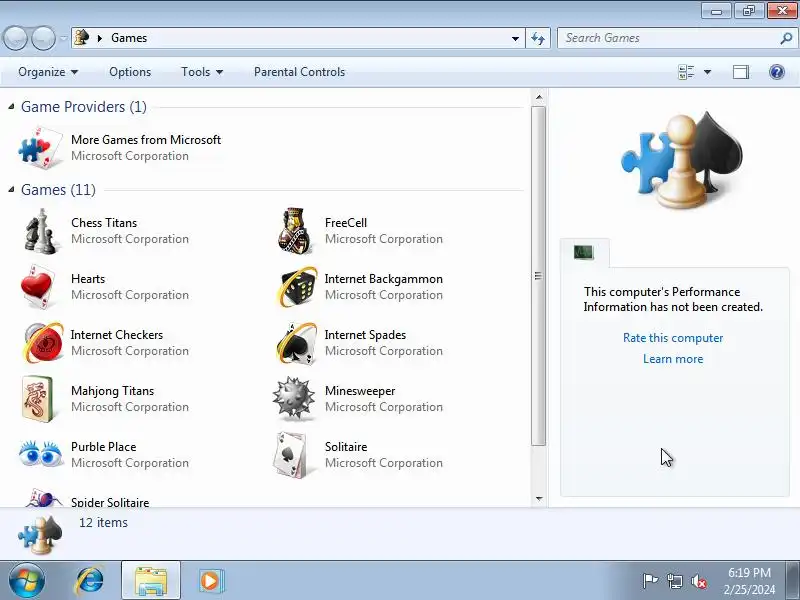Click the network tray icon
Screen dimensions: 800x600
click(x=674, y=581)
